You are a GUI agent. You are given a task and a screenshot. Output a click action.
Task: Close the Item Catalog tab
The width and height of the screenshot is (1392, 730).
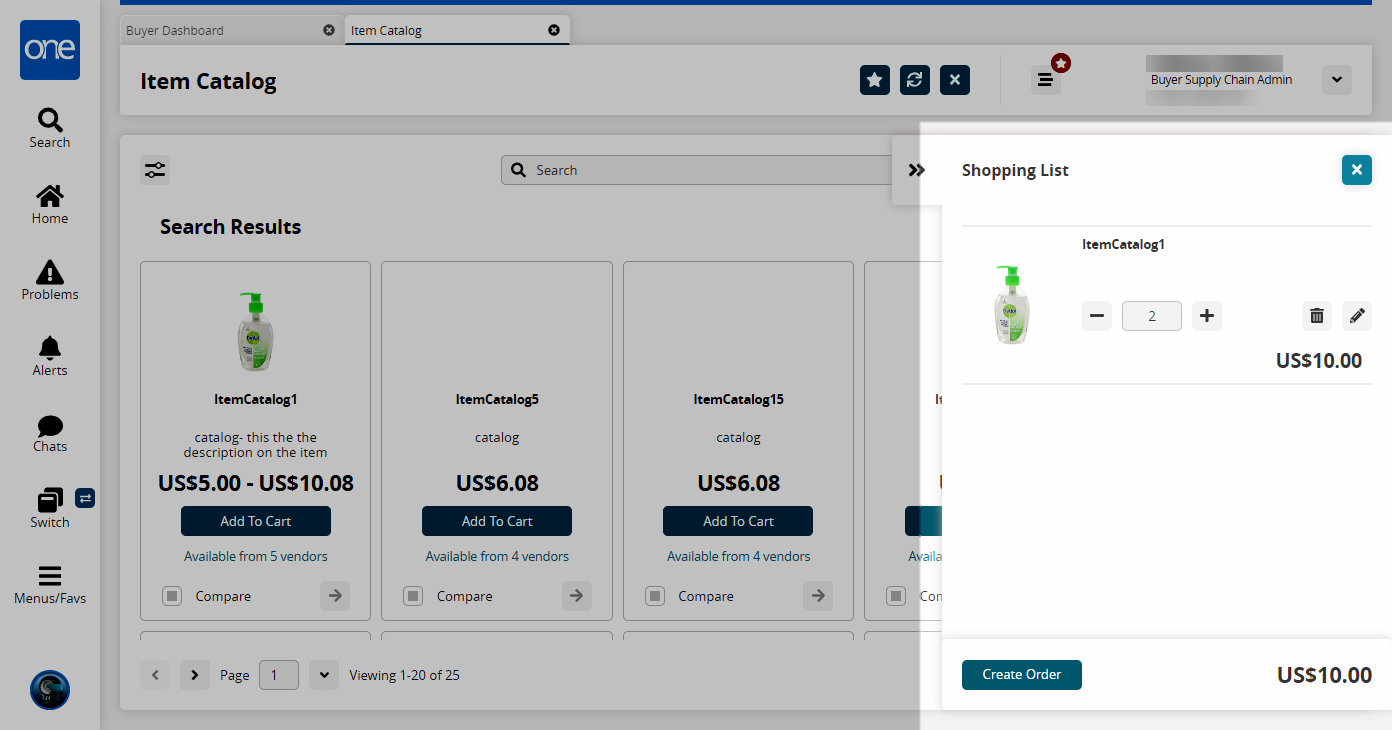tap(554, 30)
